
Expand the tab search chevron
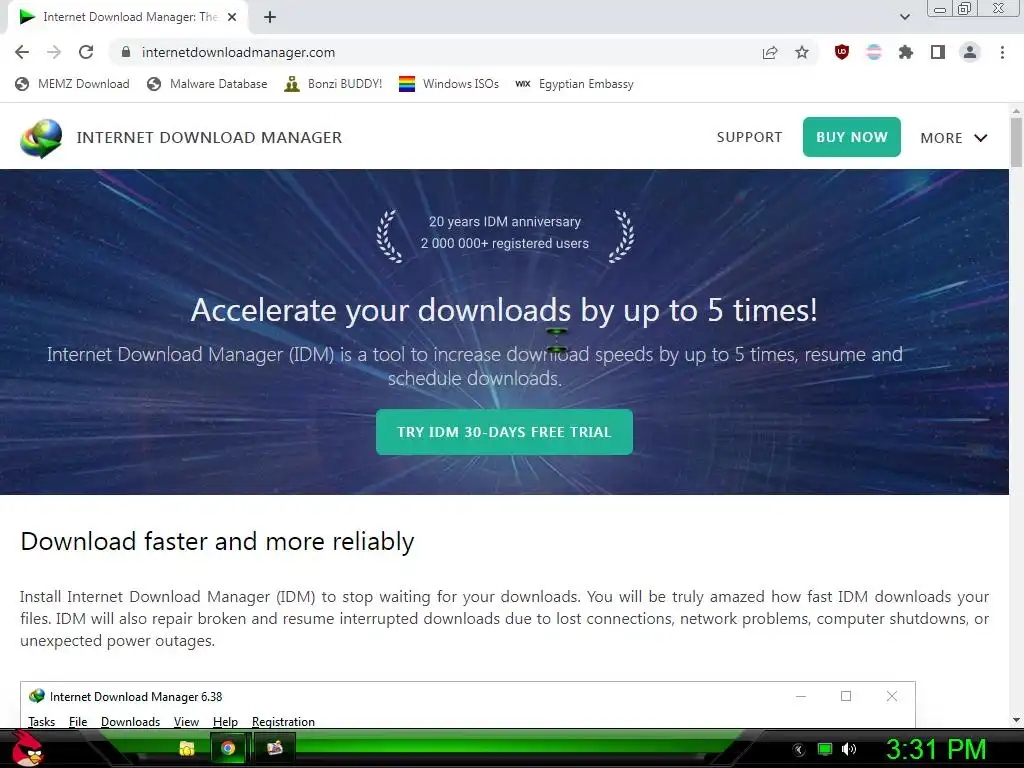[904, 17]
